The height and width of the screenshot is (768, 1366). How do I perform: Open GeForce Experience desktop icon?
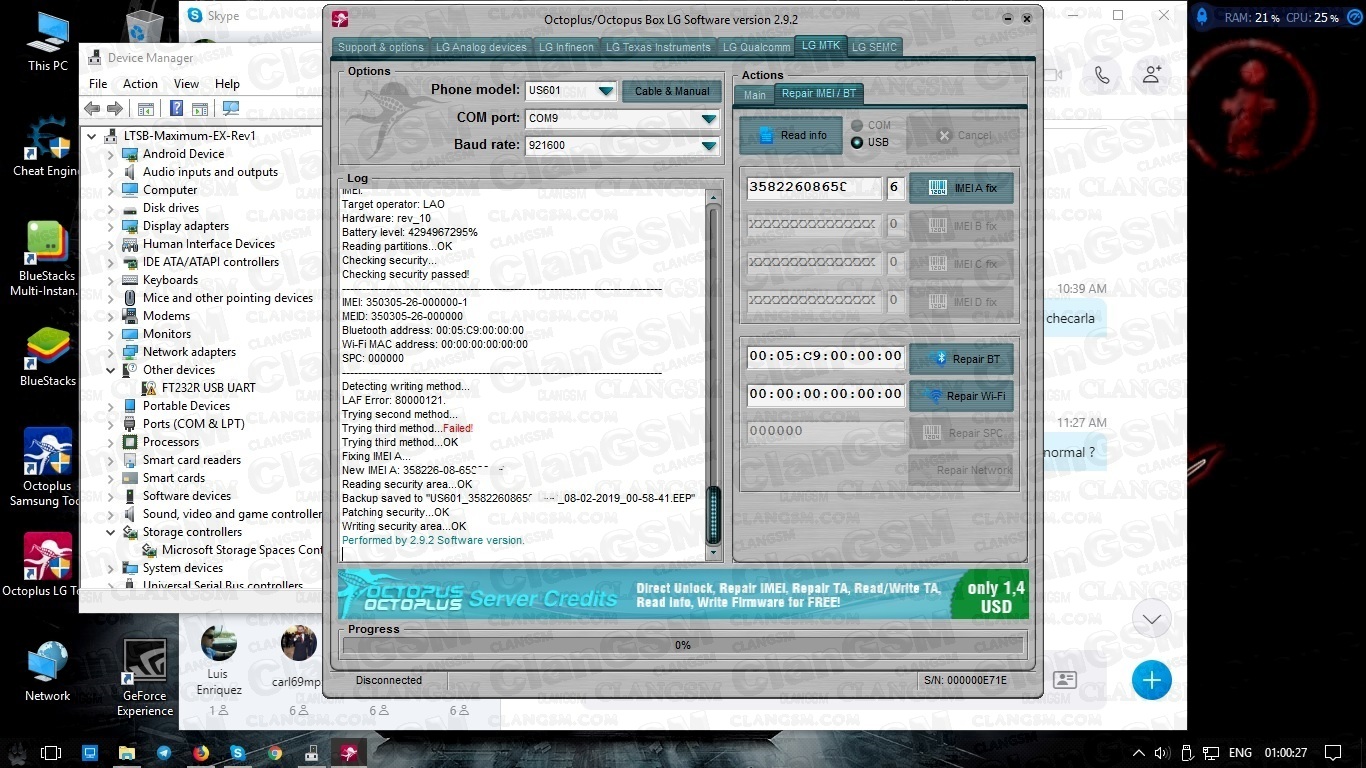[145, 678]
